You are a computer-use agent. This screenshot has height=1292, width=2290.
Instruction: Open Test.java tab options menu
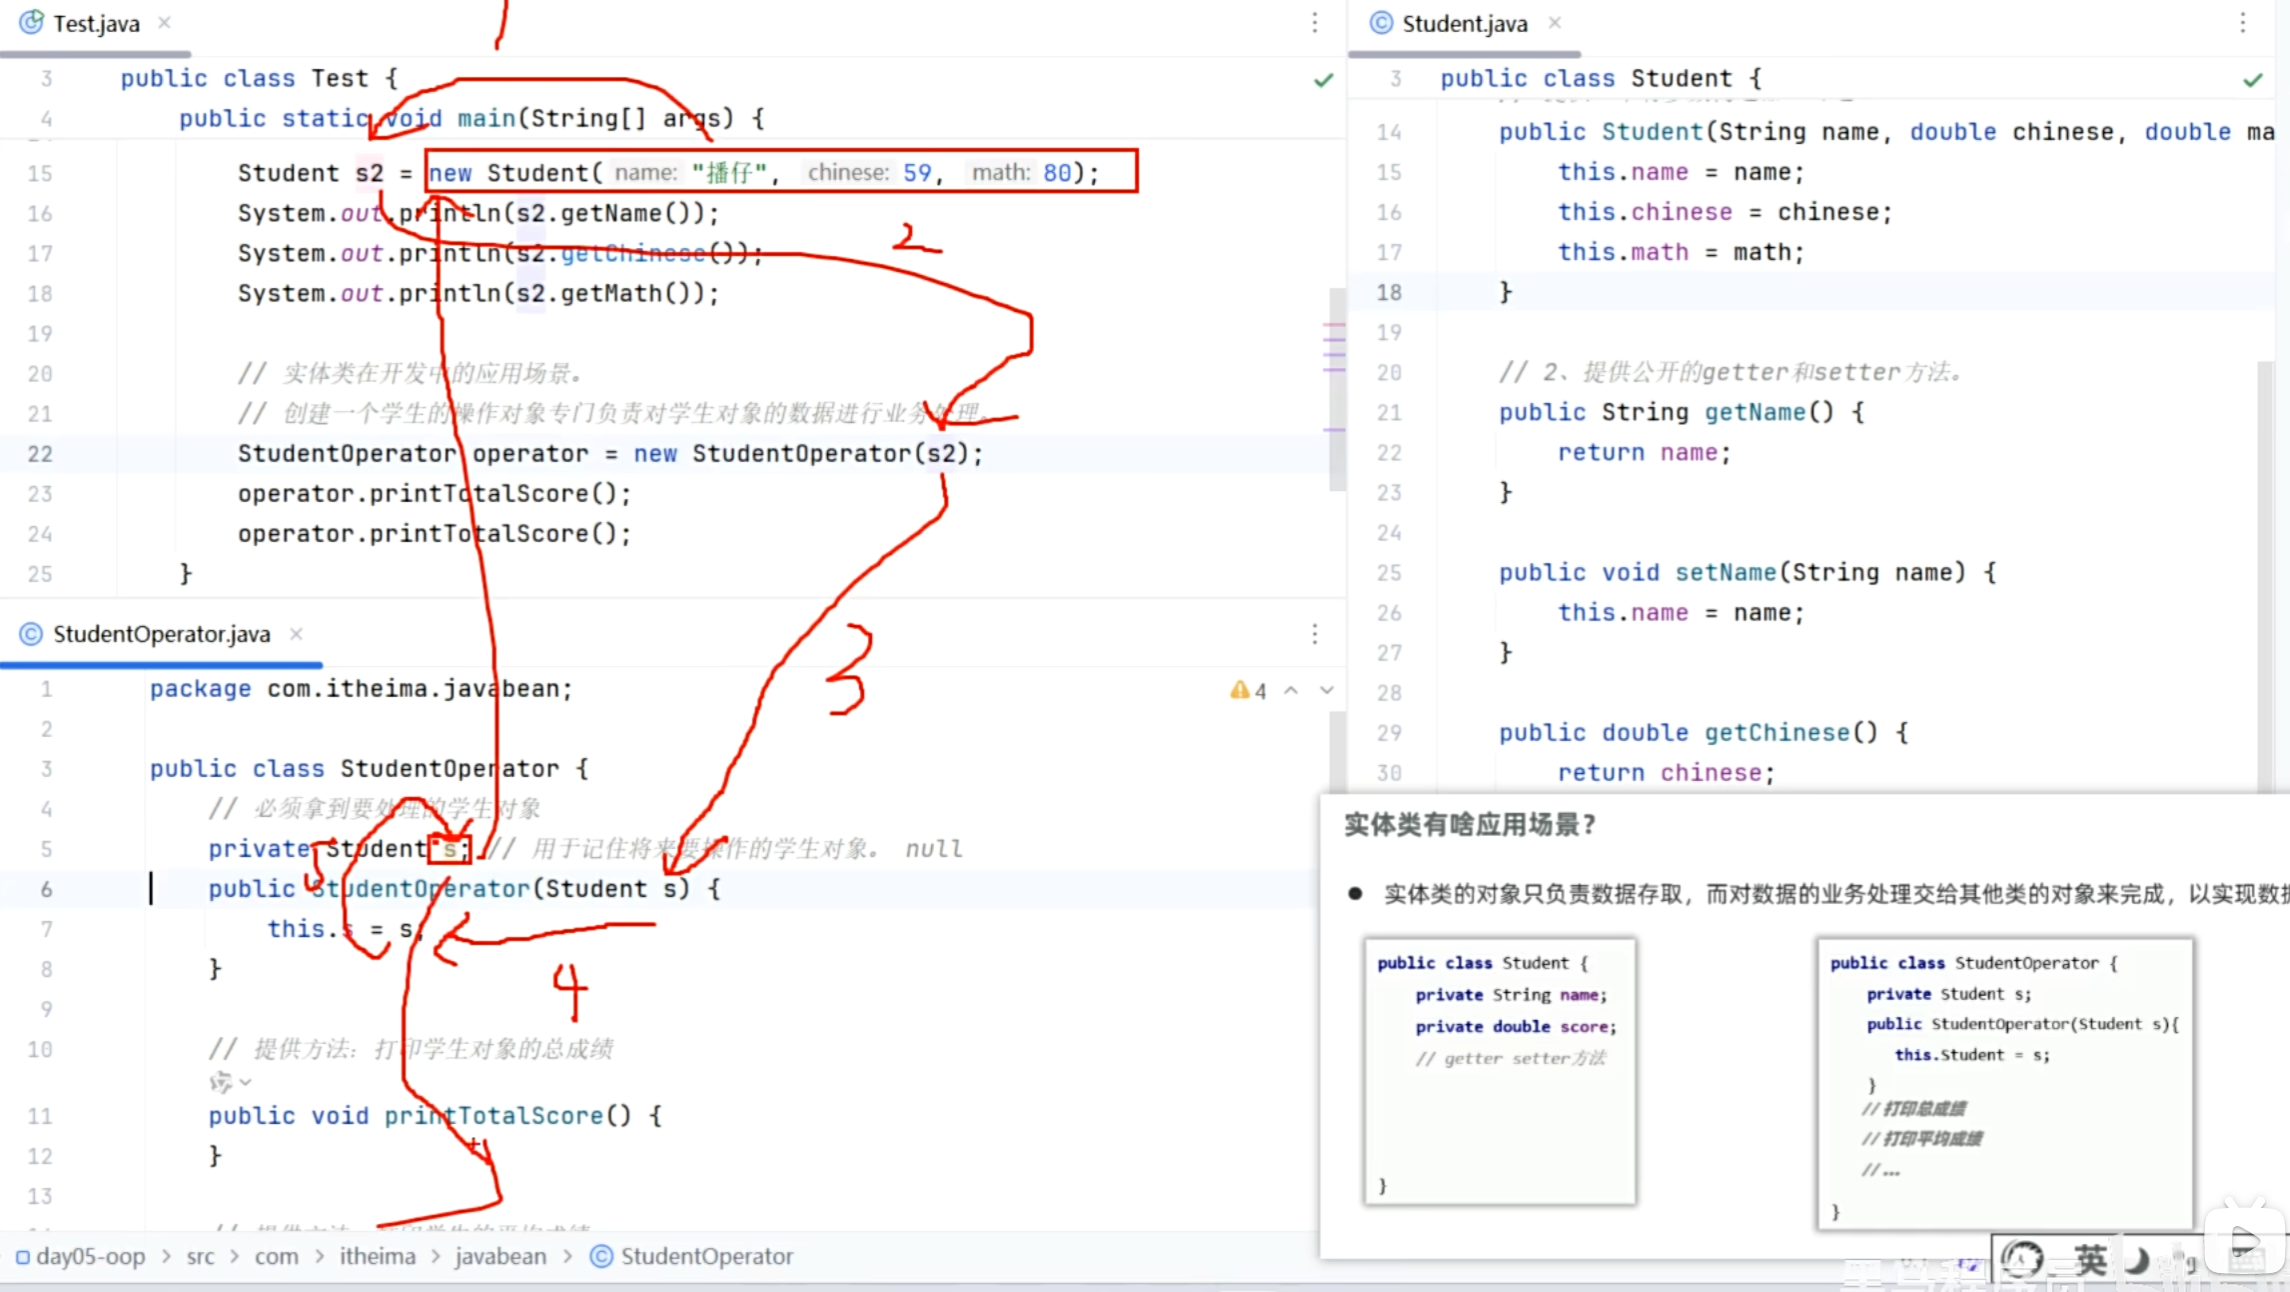pyautogui.click(x=1314, y=23)
